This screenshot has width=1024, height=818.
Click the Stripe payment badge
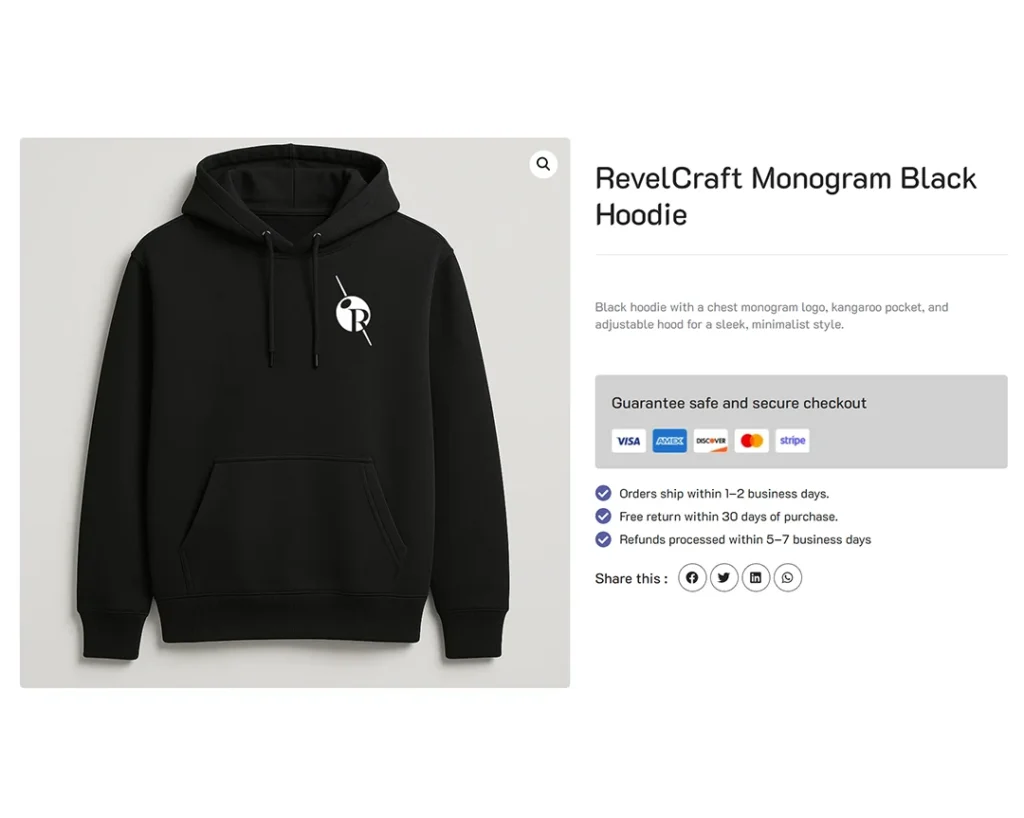pos(792,441)
